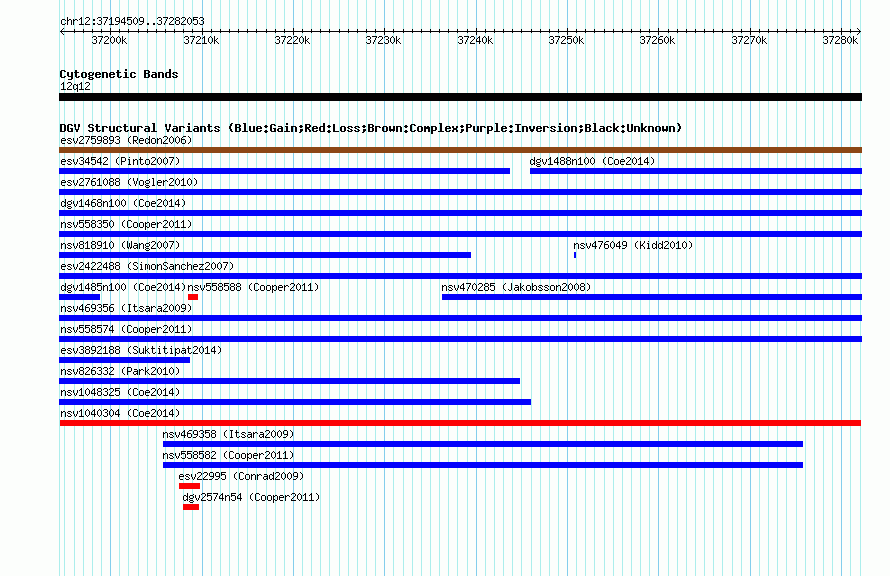Click the blue nsv818910 gain bar
The height and width of the screenshot is (576, 890).
coord(265,255)
